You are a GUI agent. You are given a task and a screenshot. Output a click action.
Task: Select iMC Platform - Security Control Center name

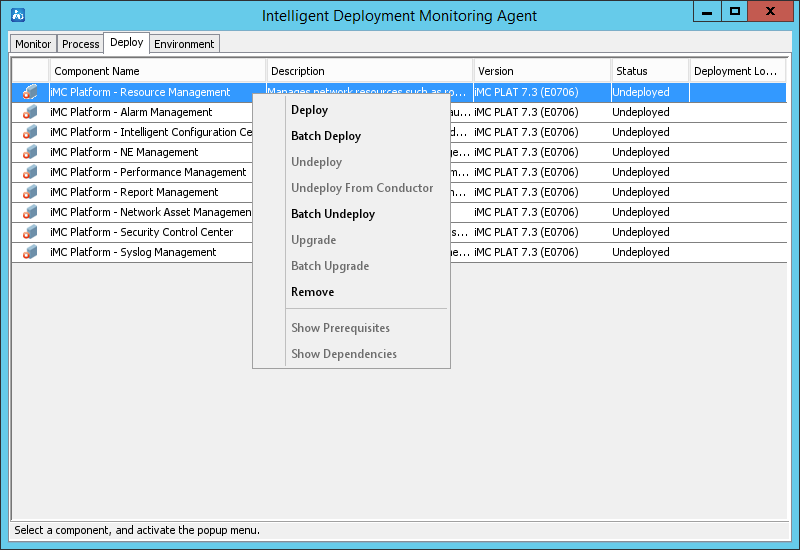pyautogui.click(x=141, y=232)
